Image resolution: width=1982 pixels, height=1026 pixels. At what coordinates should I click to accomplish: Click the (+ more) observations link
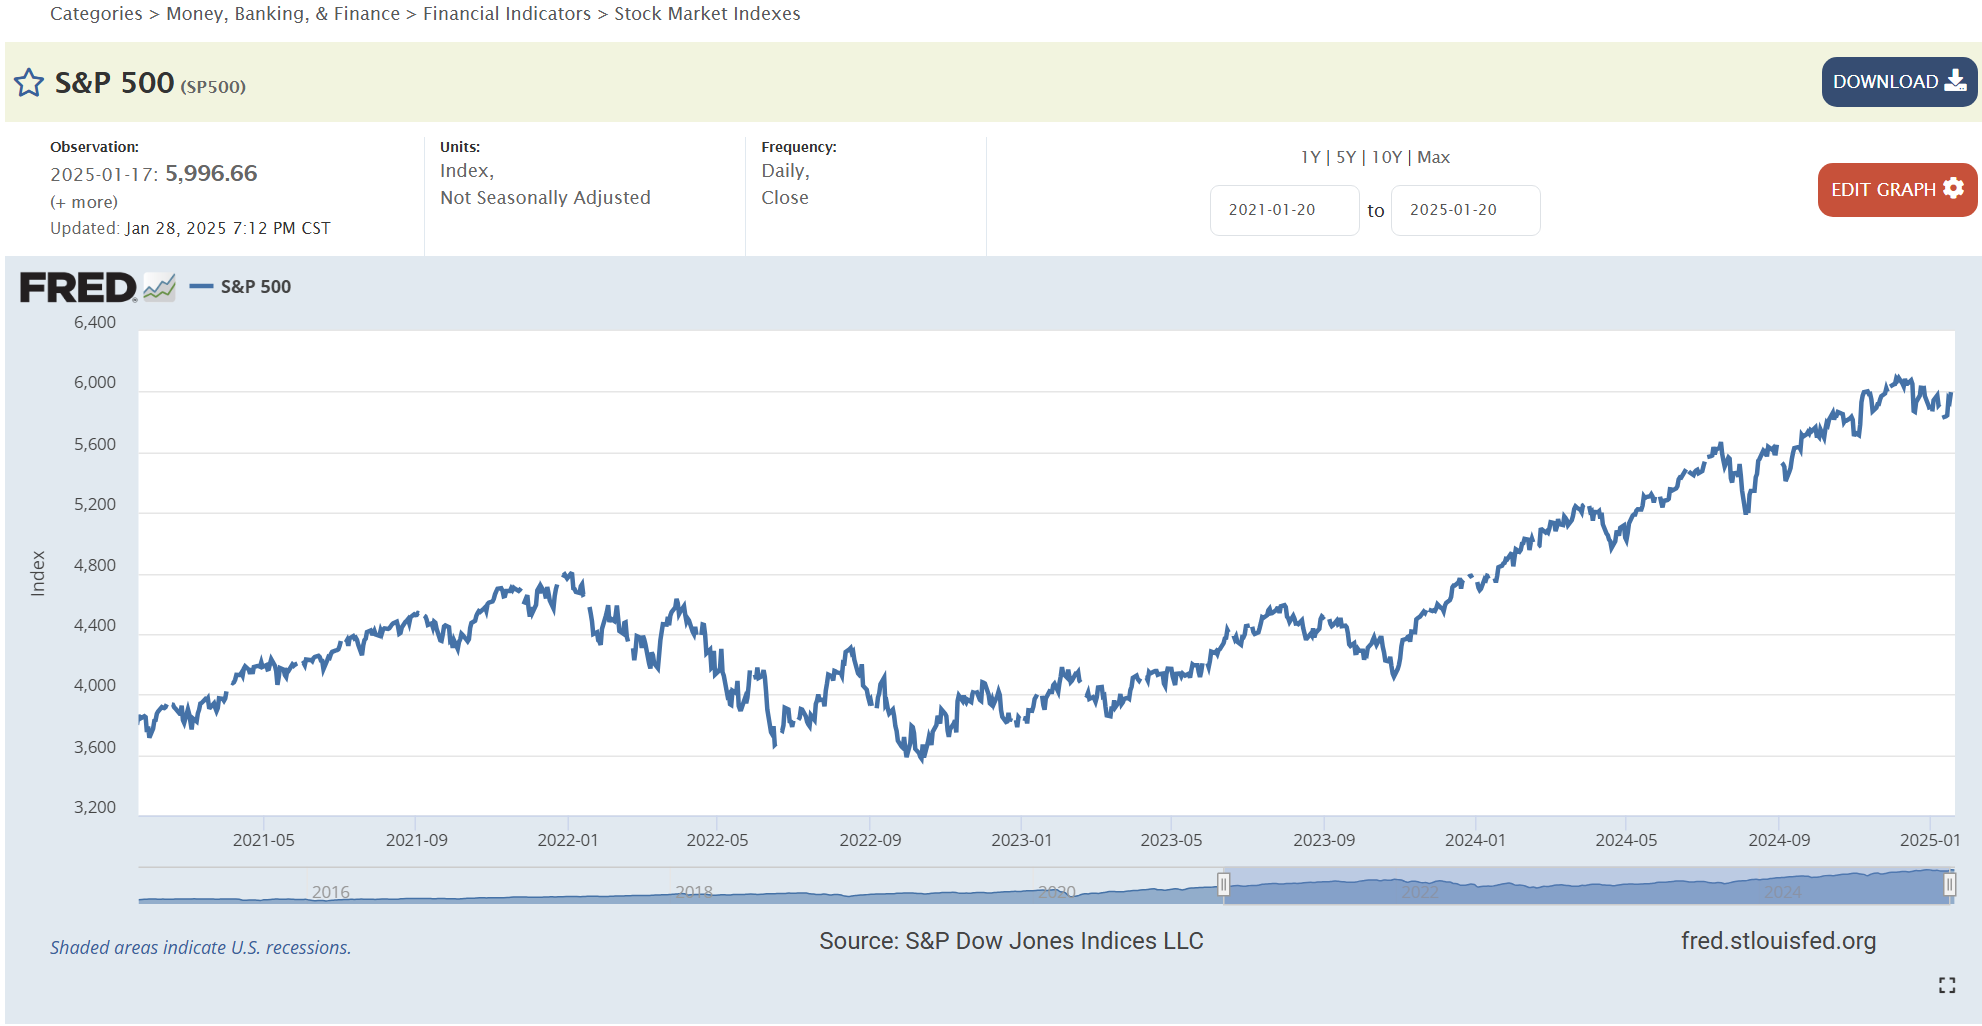(x=84, y=202)
